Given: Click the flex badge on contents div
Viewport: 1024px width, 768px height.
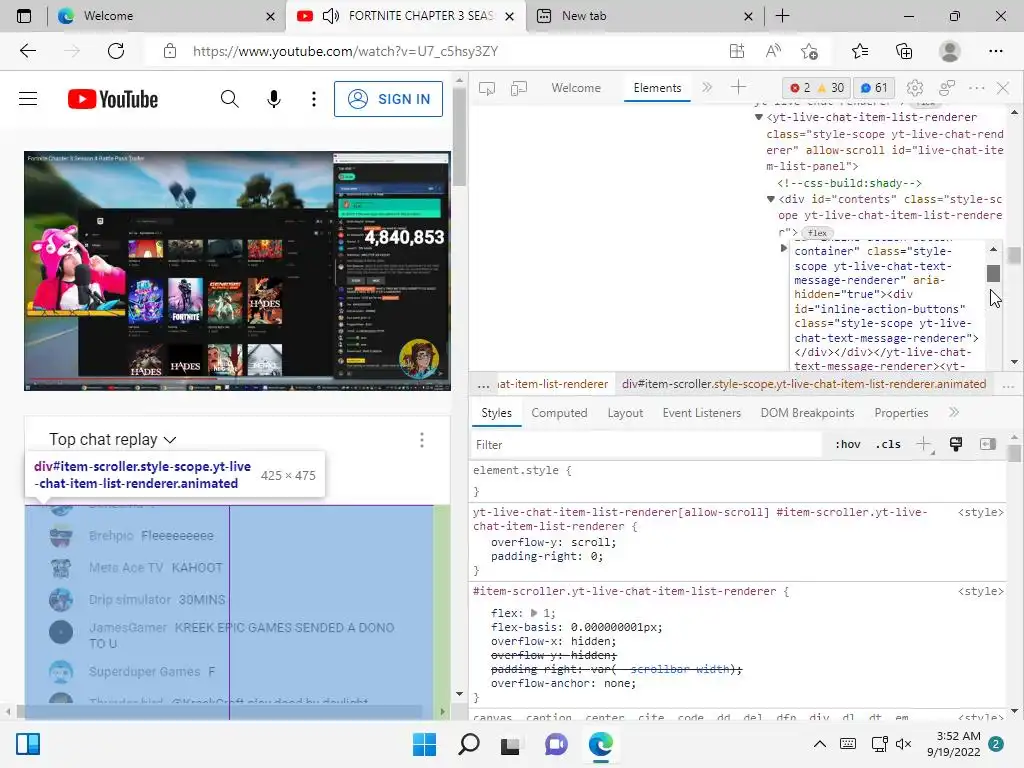Looking at the screenshot, I should click(x=817, y=232).
